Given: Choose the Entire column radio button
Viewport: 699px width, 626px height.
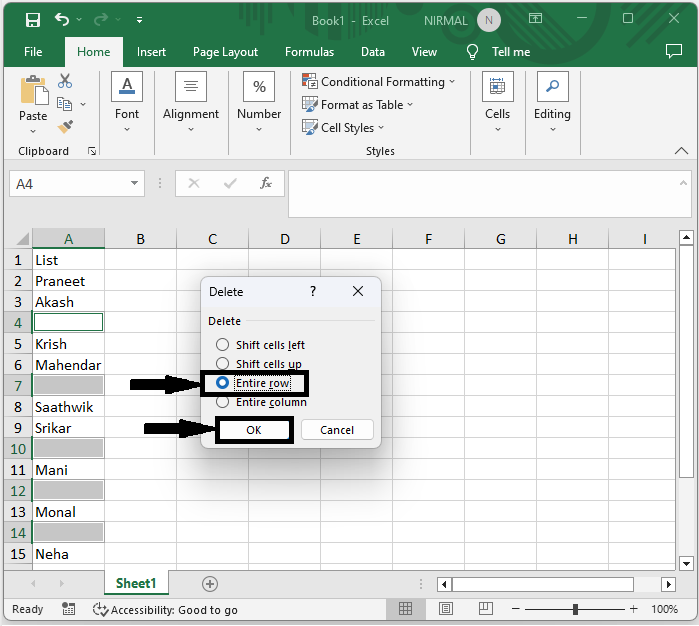Looking at the screenshot, I should coord(223,402).
